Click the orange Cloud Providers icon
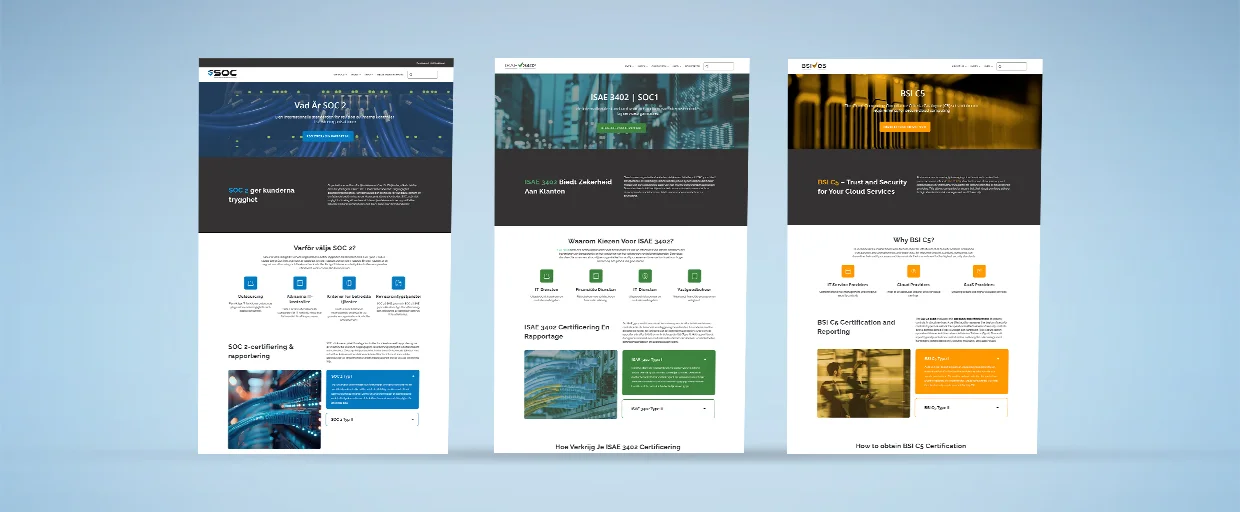Screen dimensions: 1240x512 pos(913,271)
